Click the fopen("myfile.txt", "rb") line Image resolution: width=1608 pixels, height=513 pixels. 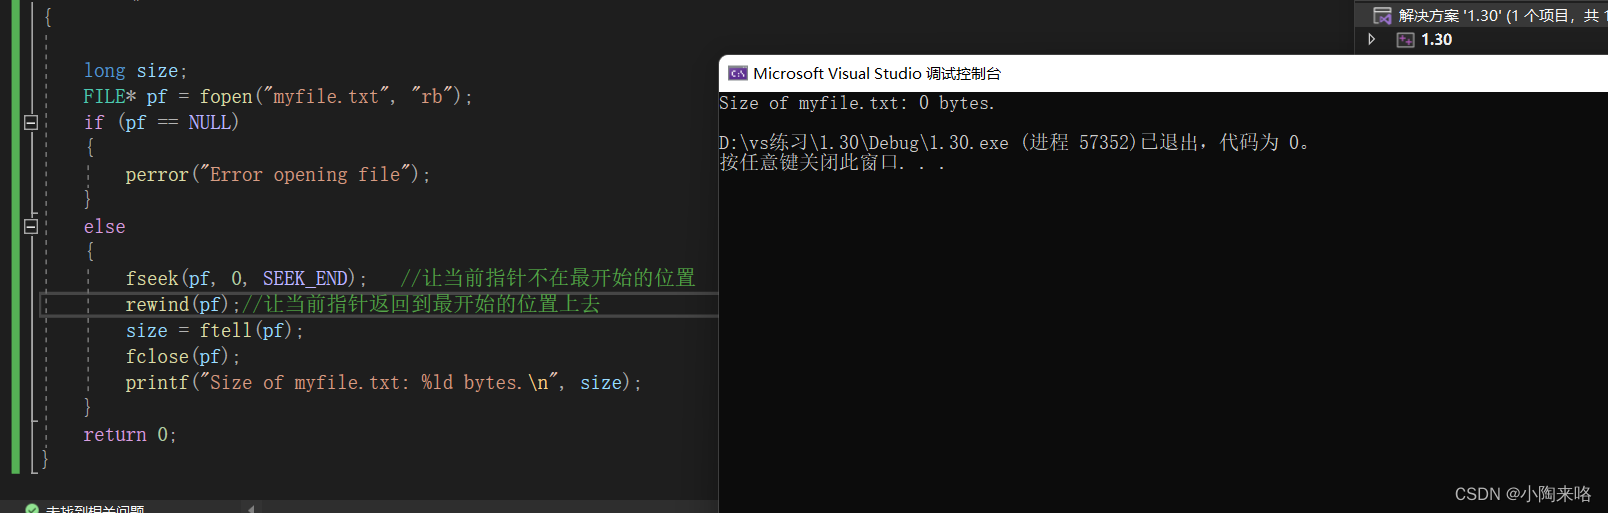click(277, 97)
